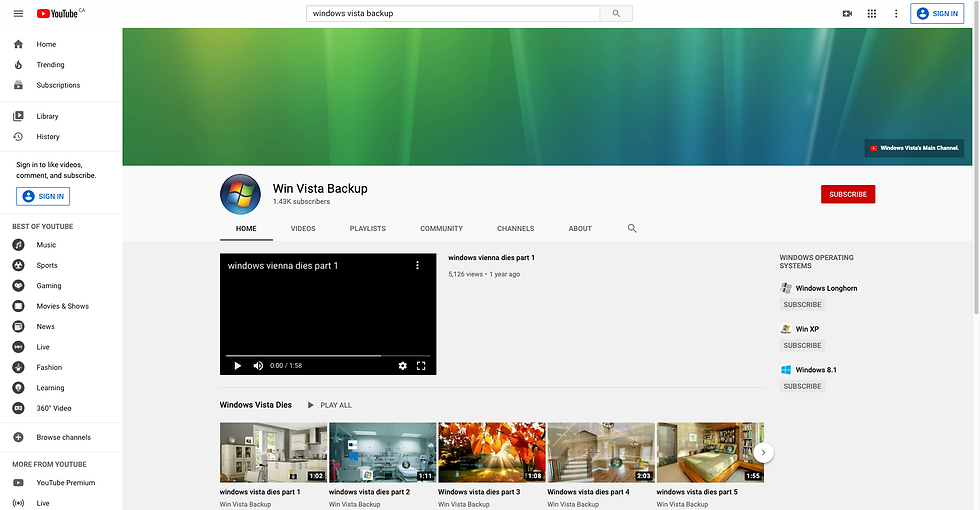This screenshot has height=510, width=980.
Task: Click the search magnifier button
Action: [x=616, y=13]
